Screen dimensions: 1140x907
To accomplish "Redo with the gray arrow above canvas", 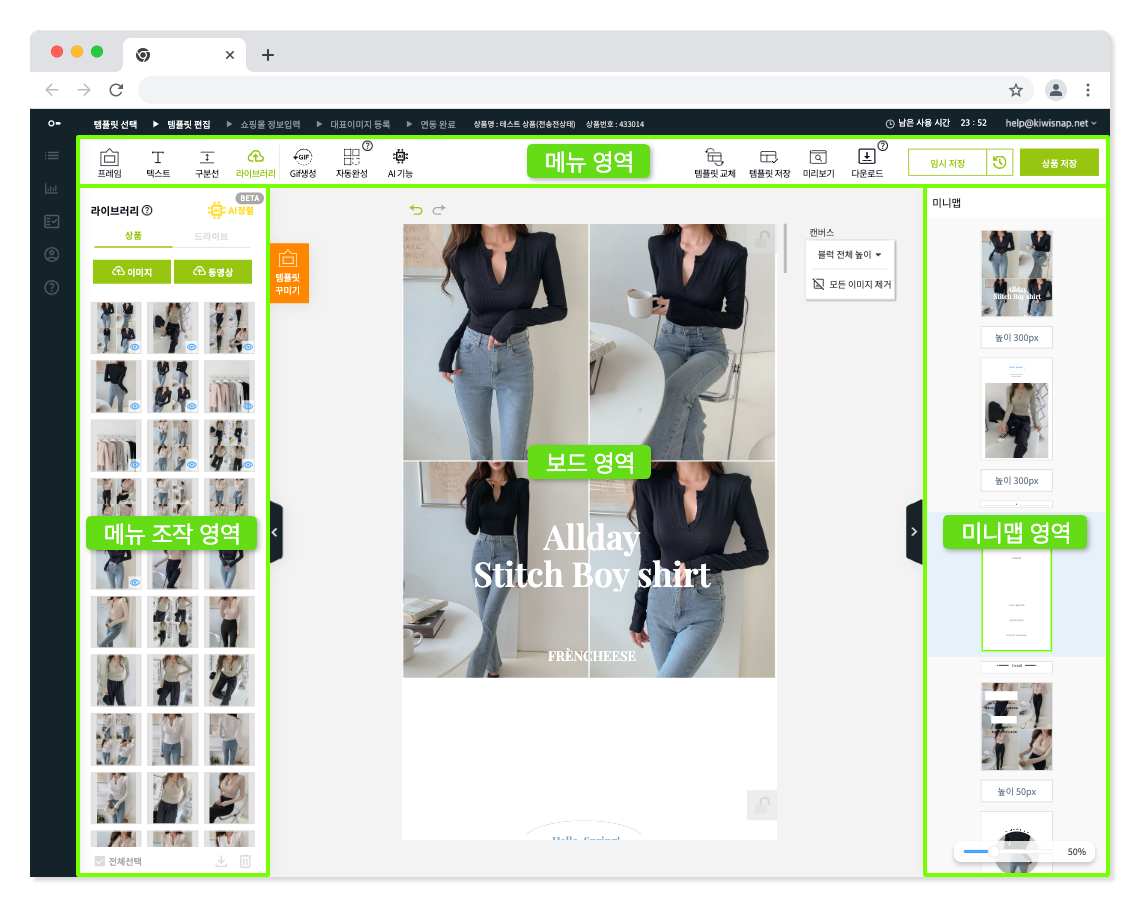I will tap(438, 209).
